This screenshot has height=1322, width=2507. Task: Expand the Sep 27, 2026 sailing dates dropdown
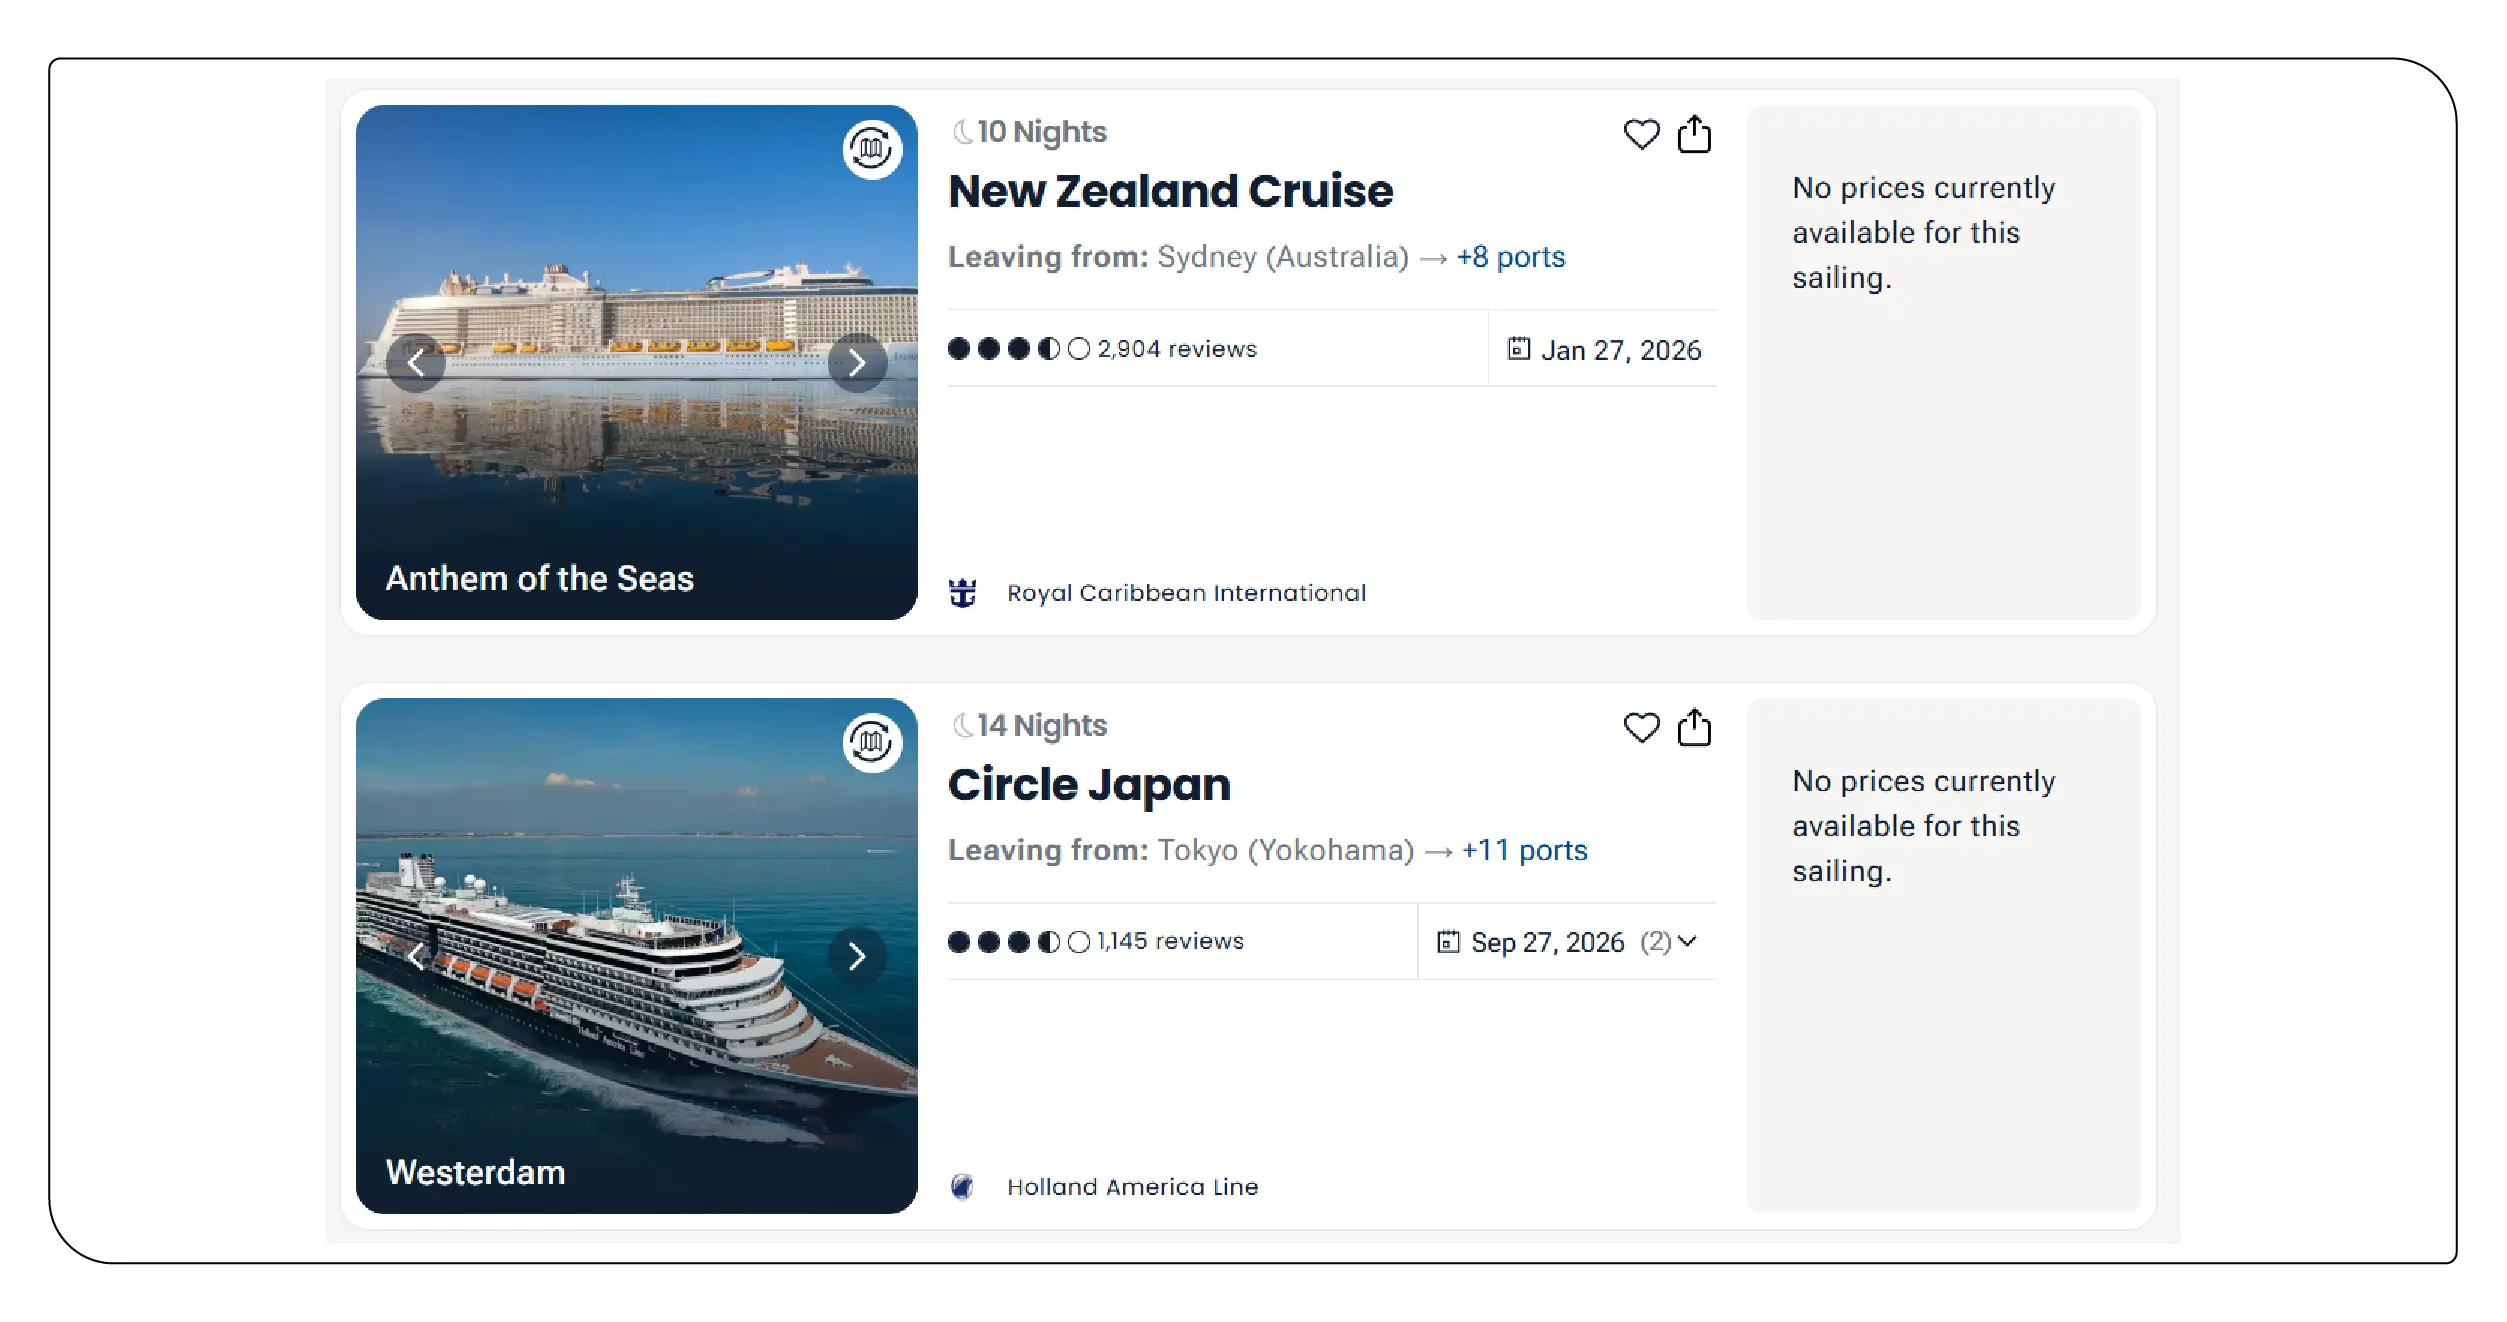(1686, 942)
